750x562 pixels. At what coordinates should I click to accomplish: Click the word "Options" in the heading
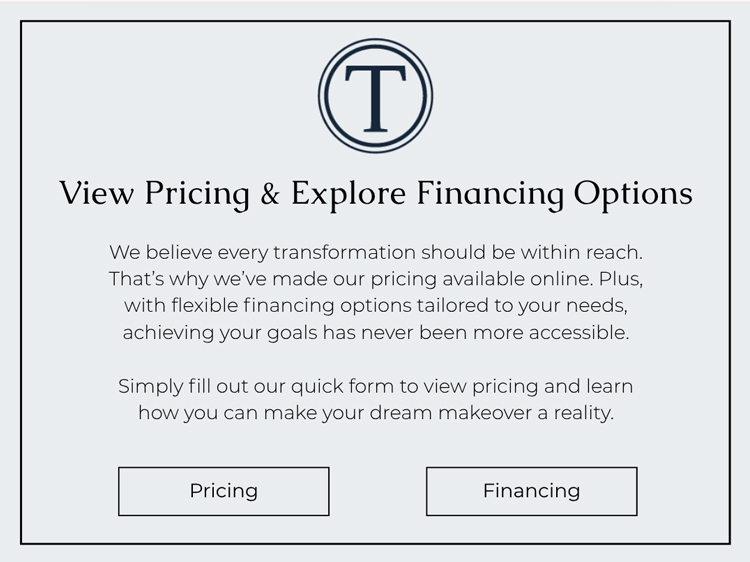tap(633, 195)
